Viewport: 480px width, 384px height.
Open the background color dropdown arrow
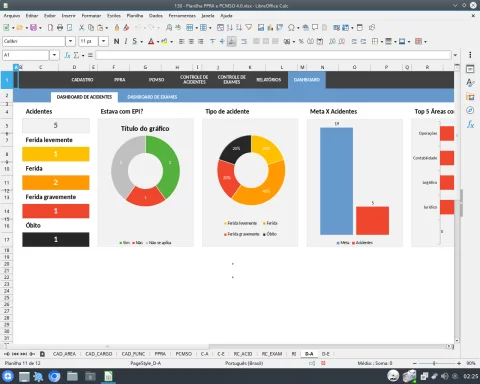point(171,42)
